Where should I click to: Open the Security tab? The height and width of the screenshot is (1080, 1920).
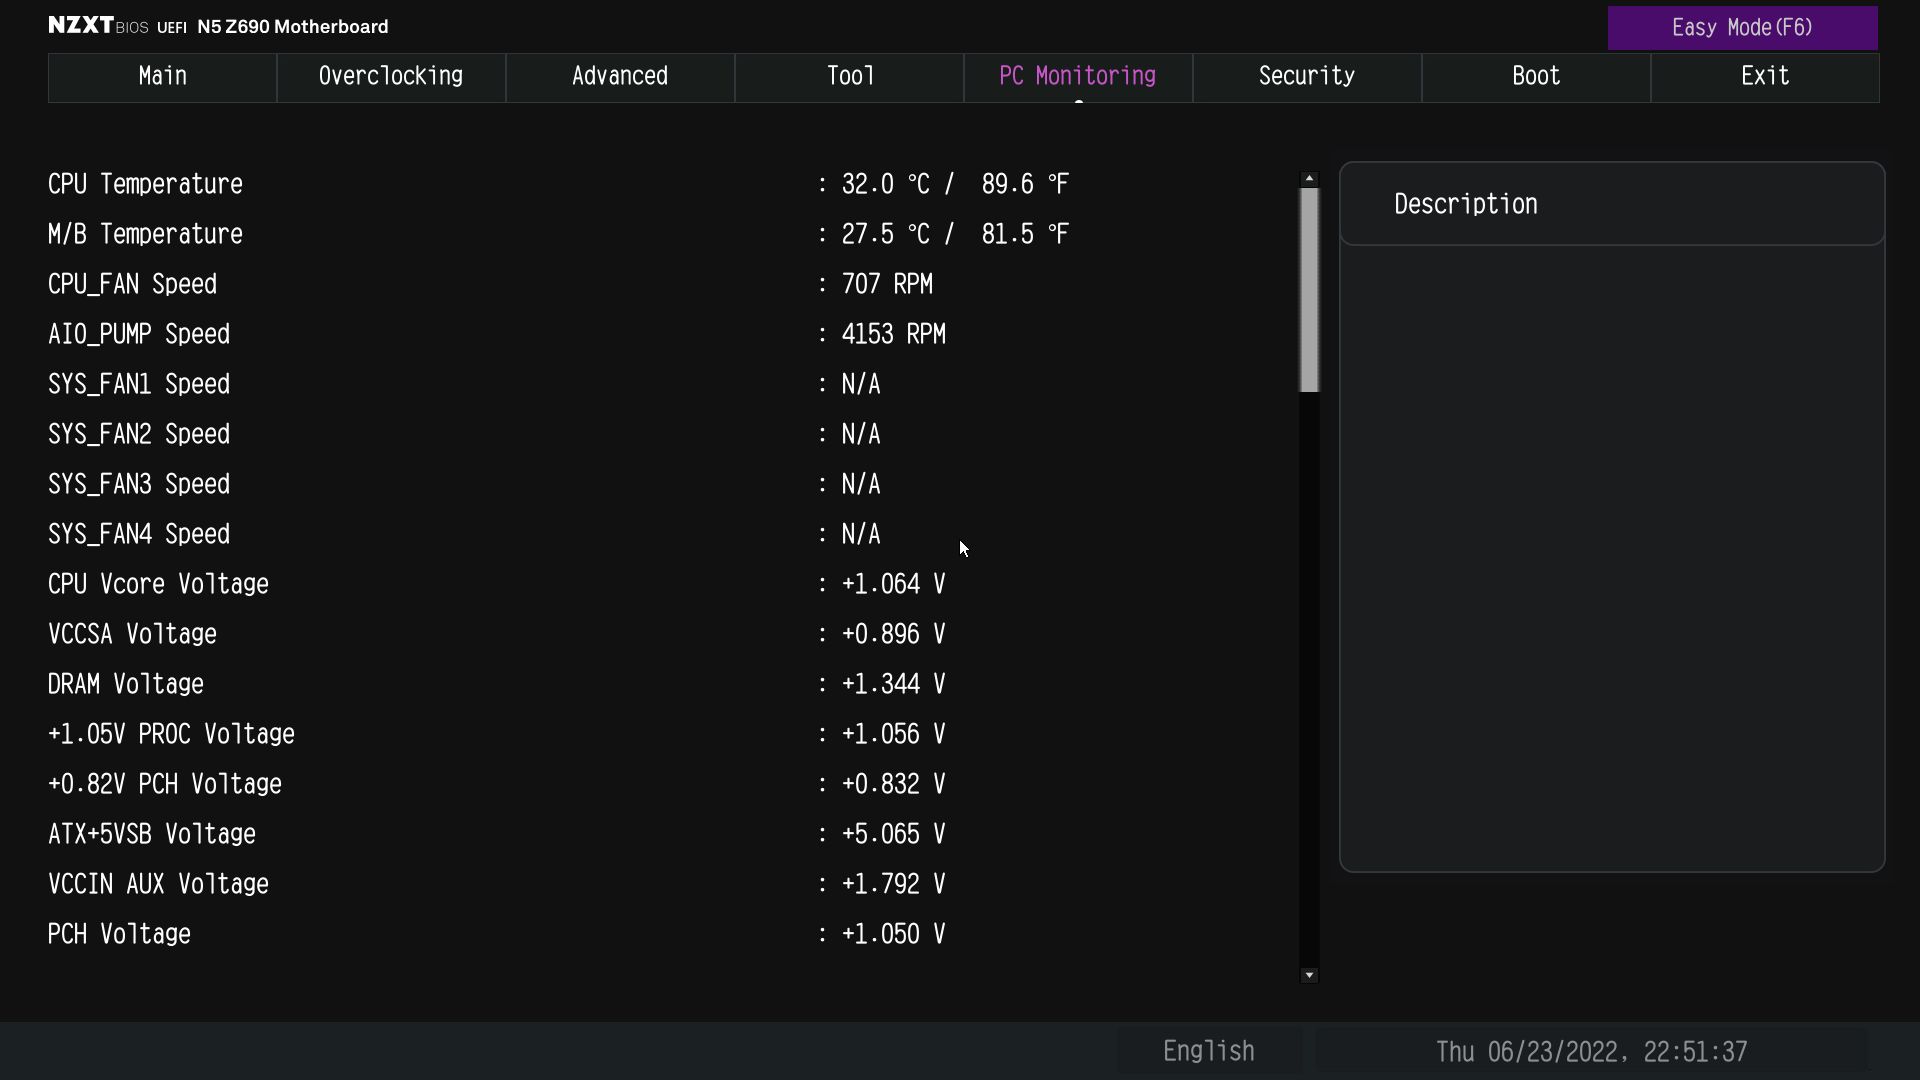point(1307,77)
